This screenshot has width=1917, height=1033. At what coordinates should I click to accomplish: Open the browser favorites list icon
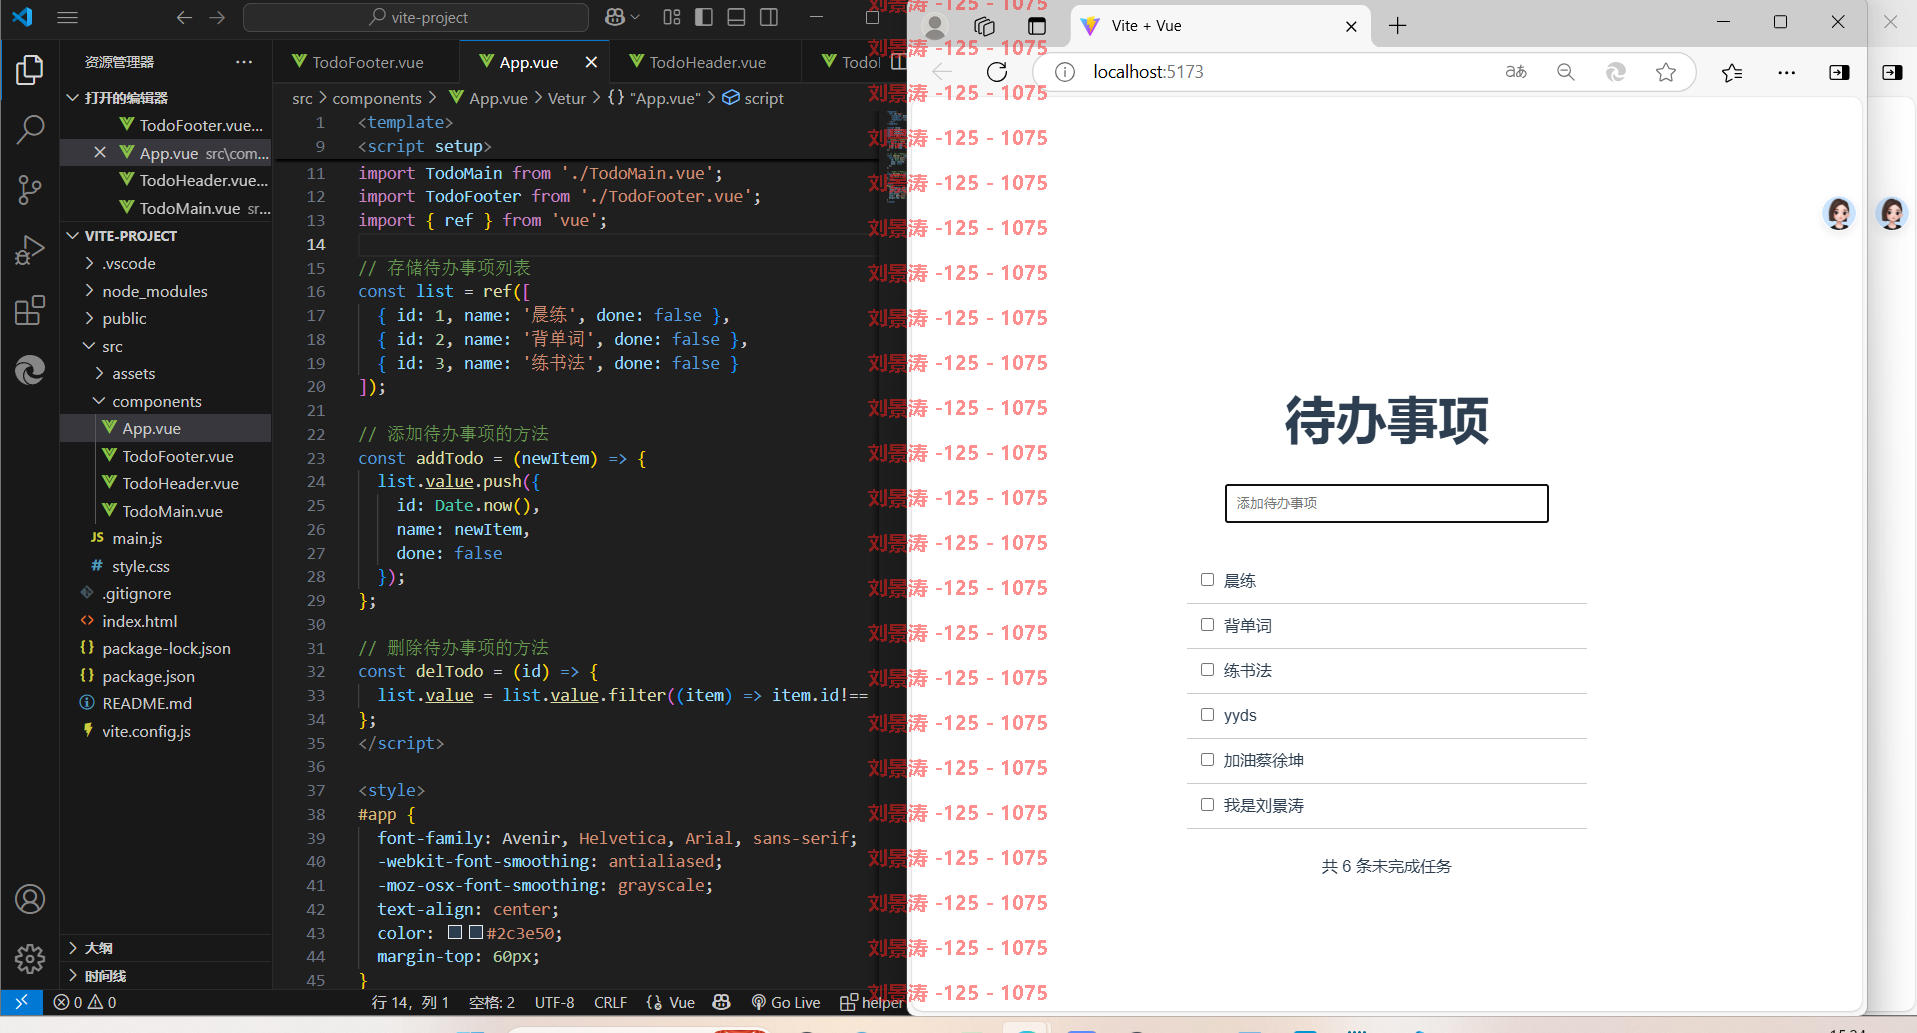(x=1733, y=72)
